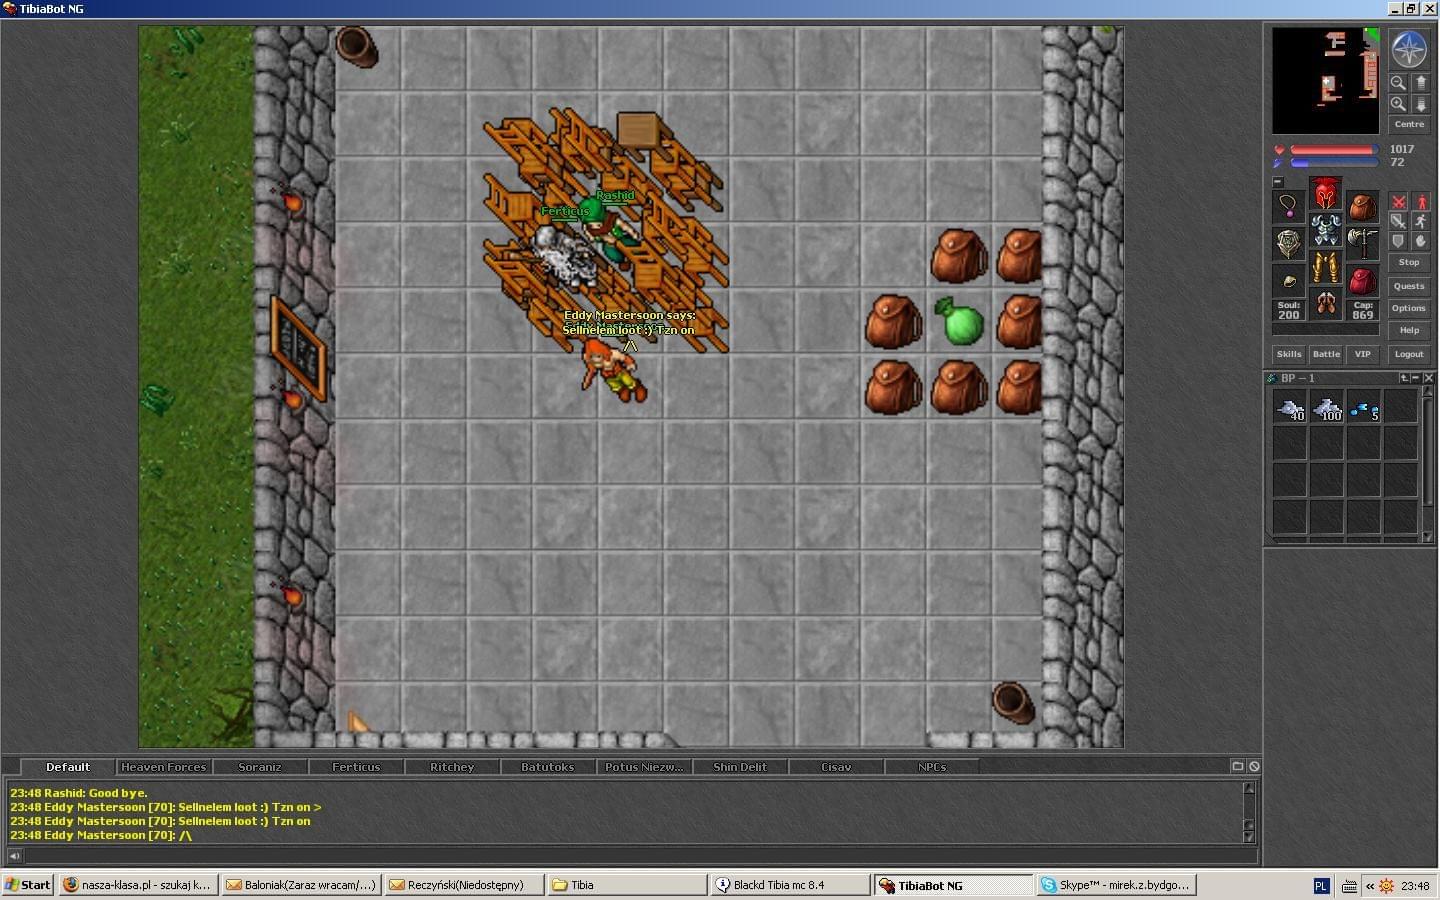Select the shield in the left hand slot

point(1289,244)
